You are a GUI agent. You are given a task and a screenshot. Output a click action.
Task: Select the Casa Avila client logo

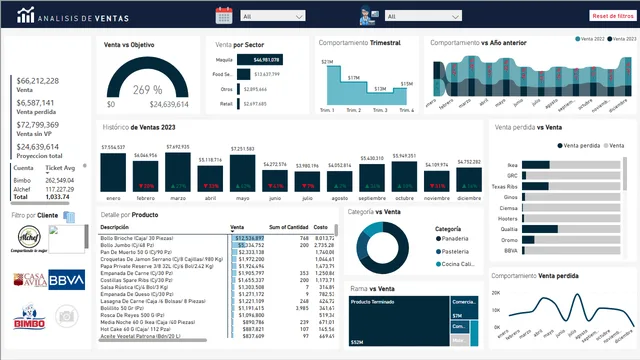[30, 280]
